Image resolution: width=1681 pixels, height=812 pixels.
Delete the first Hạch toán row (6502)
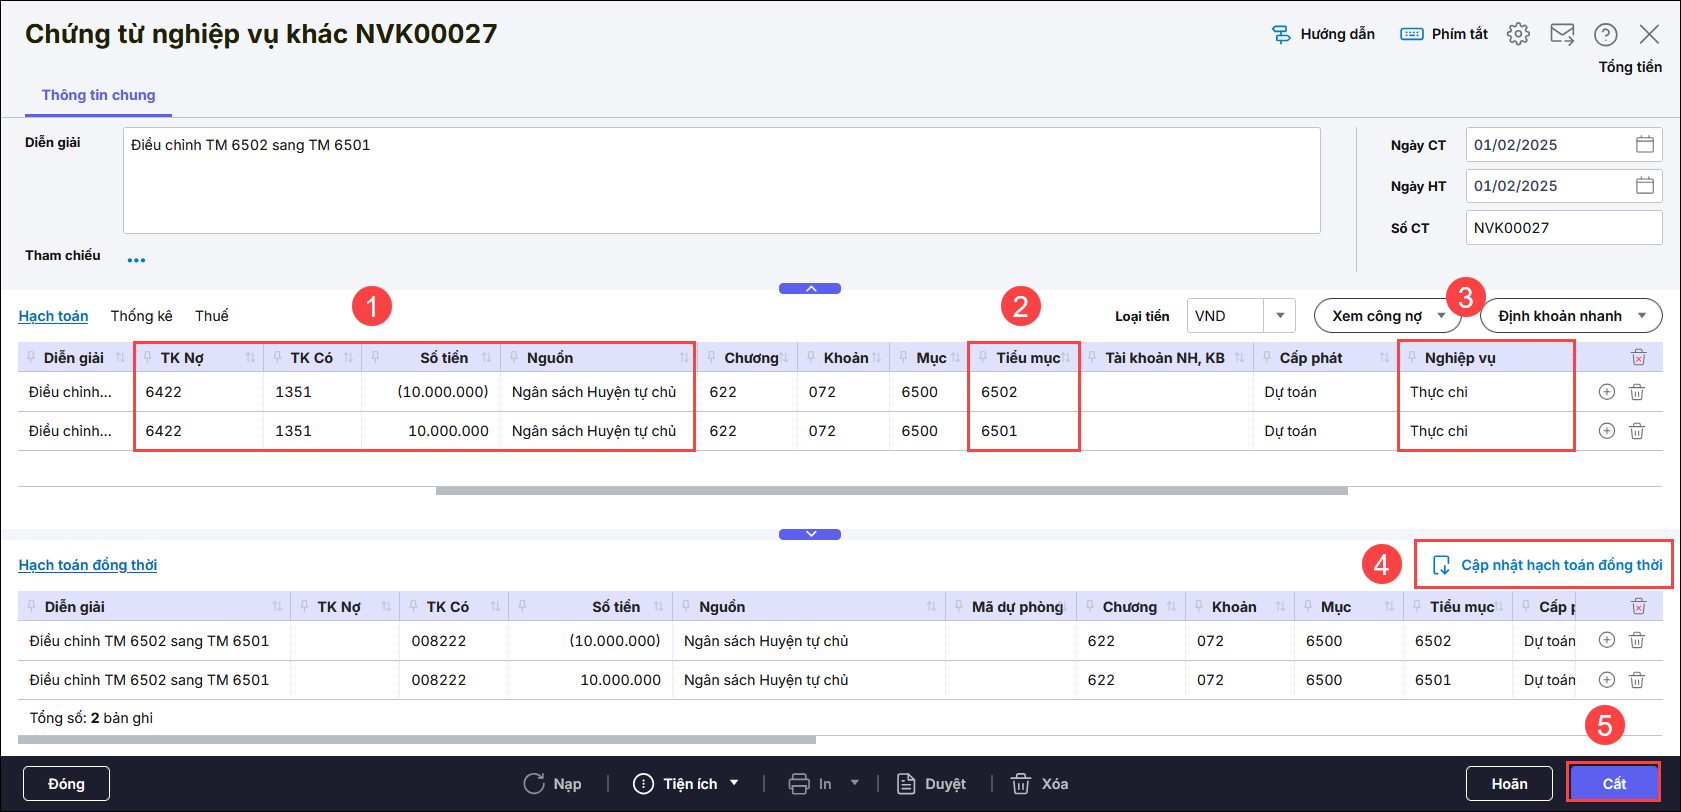click(1636, 392)
